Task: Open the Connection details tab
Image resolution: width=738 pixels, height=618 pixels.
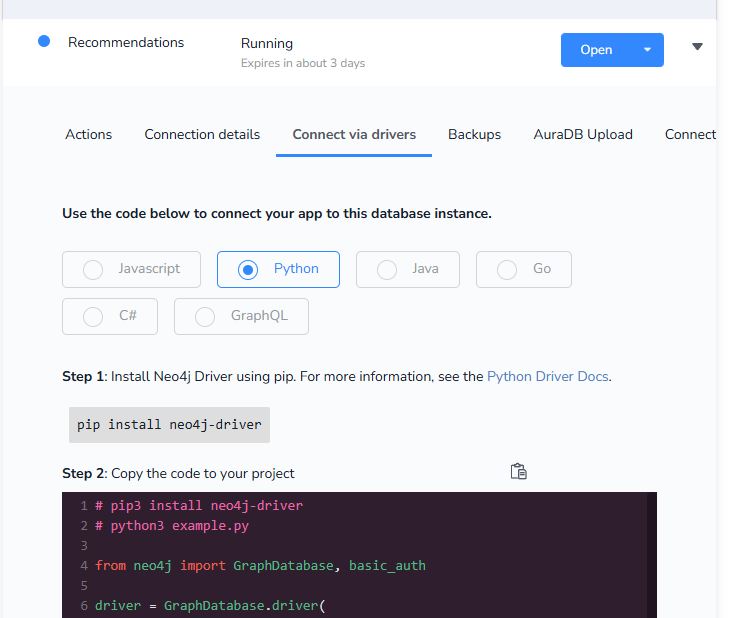Action: (202, 135)
